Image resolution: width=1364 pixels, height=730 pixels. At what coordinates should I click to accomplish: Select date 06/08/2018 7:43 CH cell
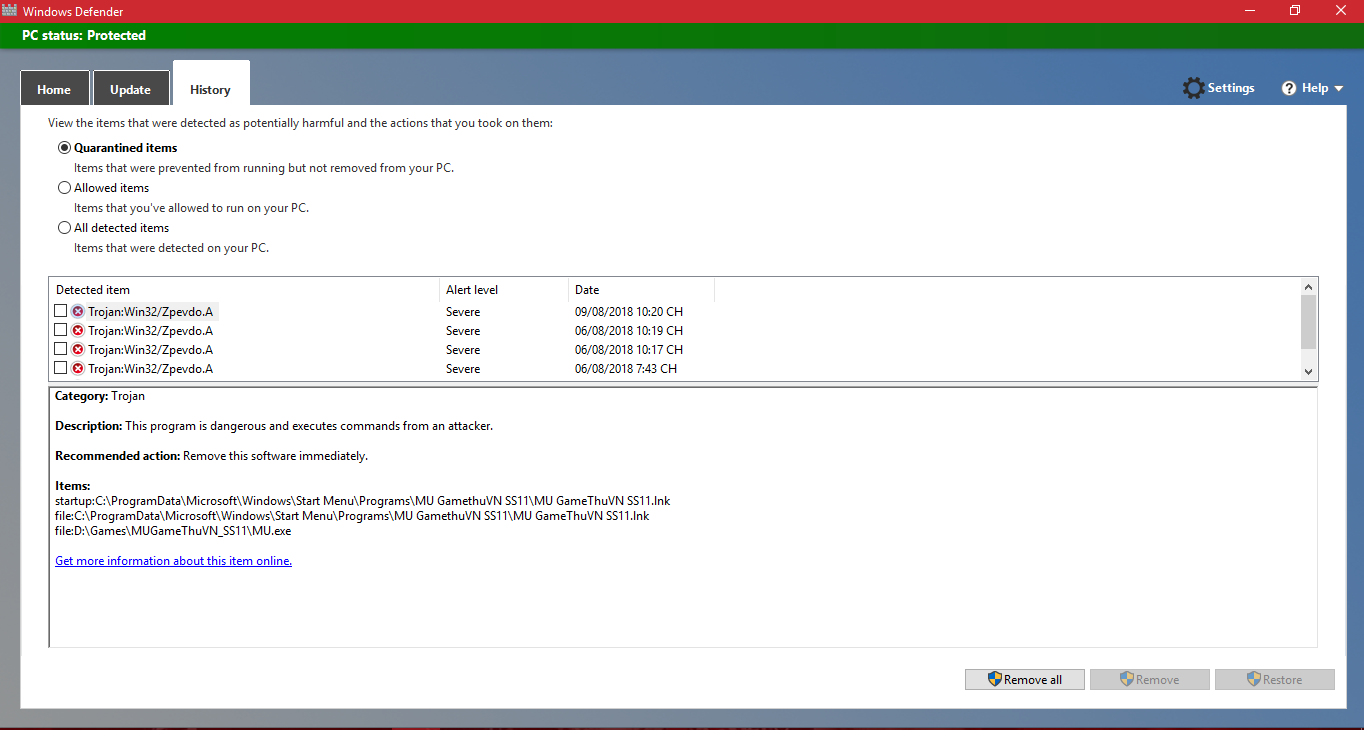click(x=626, y=369)
